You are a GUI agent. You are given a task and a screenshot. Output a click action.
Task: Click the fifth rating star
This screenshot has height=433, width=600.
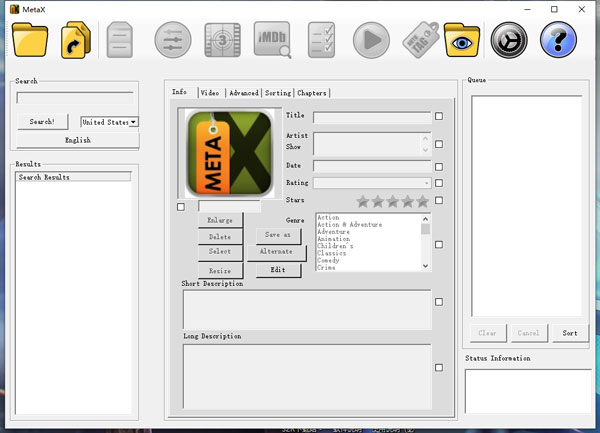pos(422,201)
